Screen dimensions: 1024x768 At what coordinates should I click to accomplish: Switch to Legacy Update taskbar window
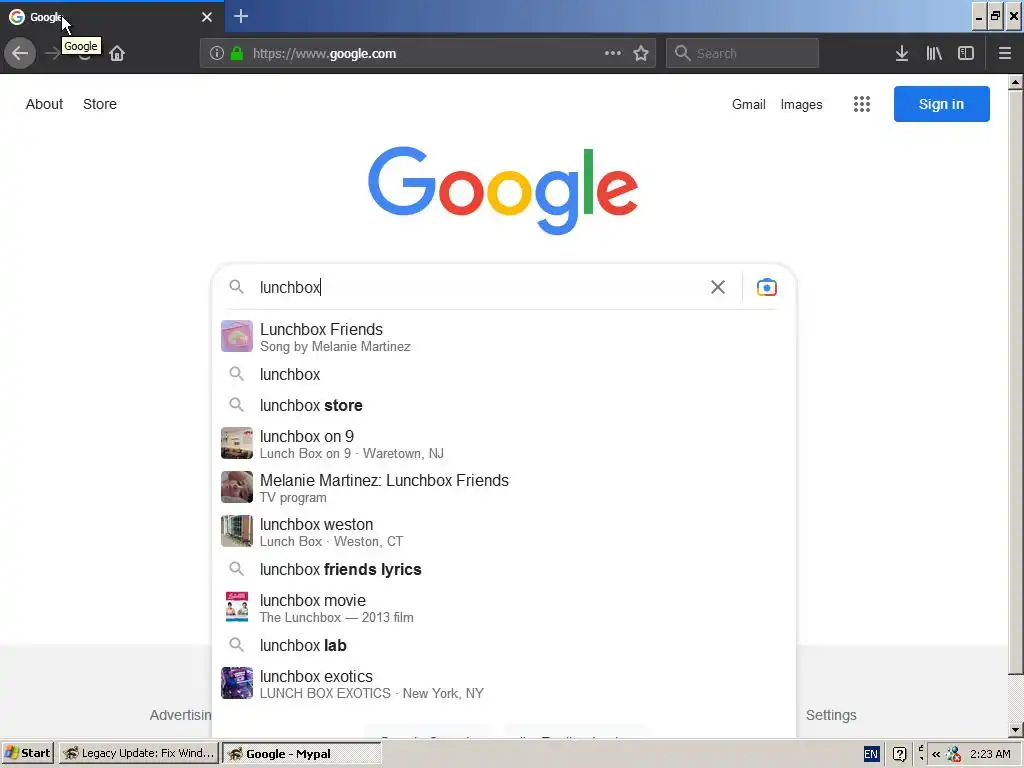139,754
